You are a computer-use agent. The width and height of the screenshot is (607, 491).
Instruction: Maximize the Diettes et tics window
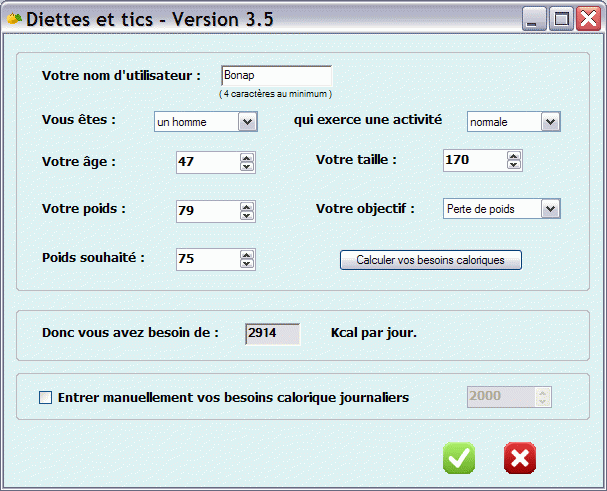561,18
